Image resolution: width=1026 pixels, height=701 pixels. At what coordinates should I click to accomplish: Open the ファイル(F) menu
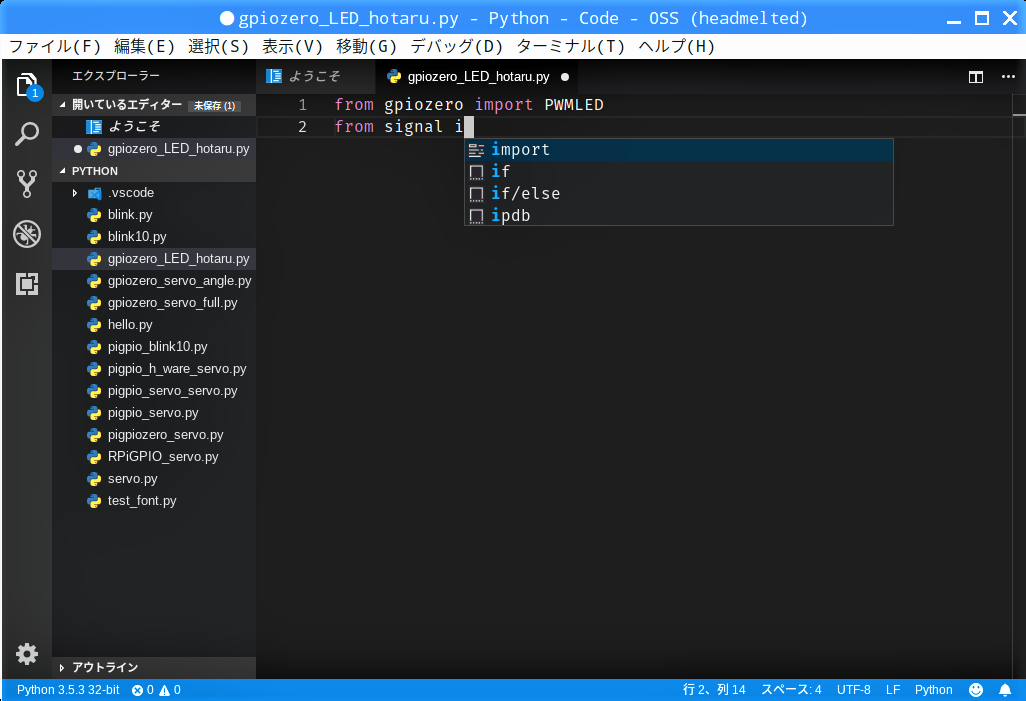pos(55,46)
